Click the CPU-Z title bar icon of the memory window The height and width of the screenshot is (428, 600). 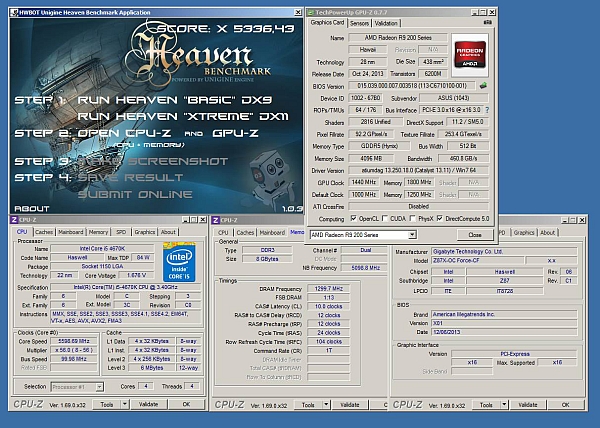click(215, 220)
